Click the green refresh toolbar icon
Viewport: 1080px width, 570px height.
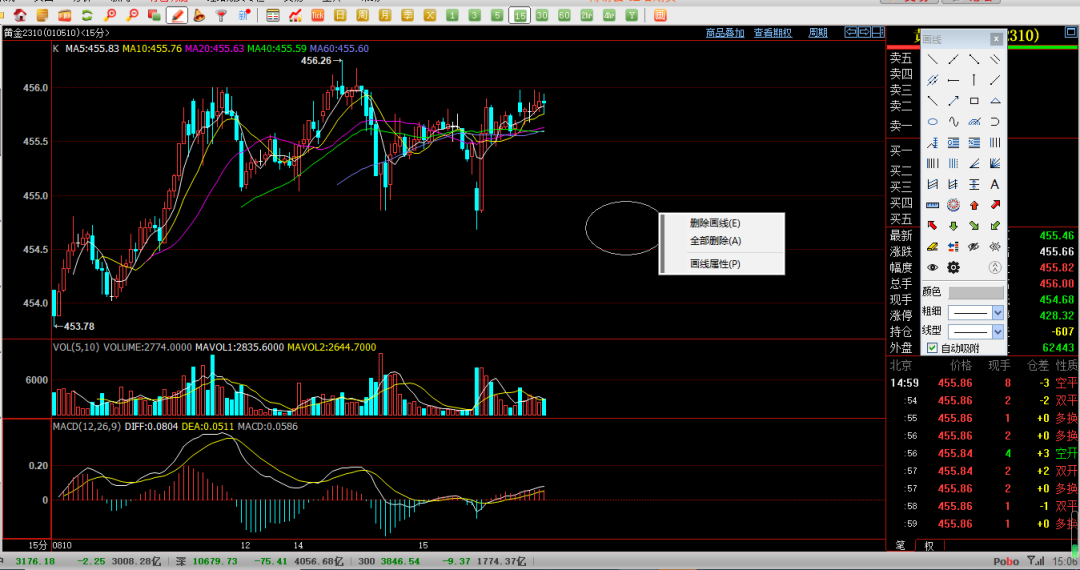click(x=87, y=15)
